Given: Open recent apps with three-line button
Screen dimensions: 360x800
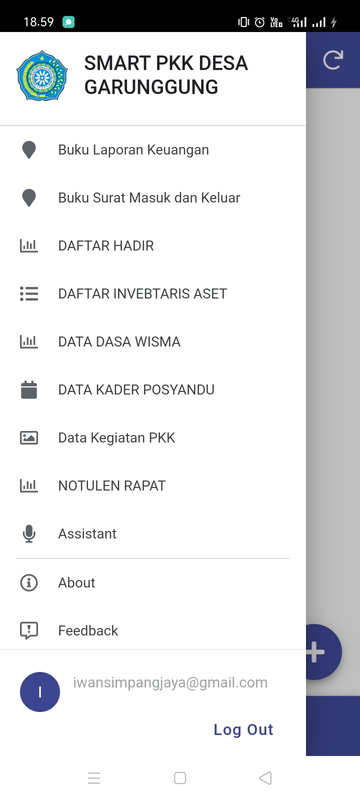Looking at the screenshot, I should (94, 778).
